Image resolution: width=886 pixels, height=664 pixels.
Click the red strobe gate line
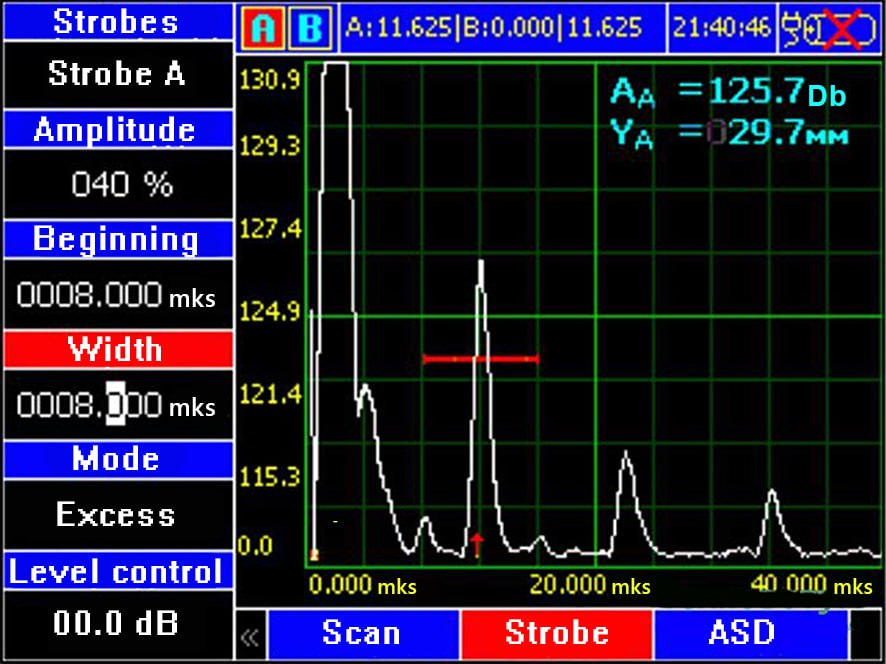point(481,357)
